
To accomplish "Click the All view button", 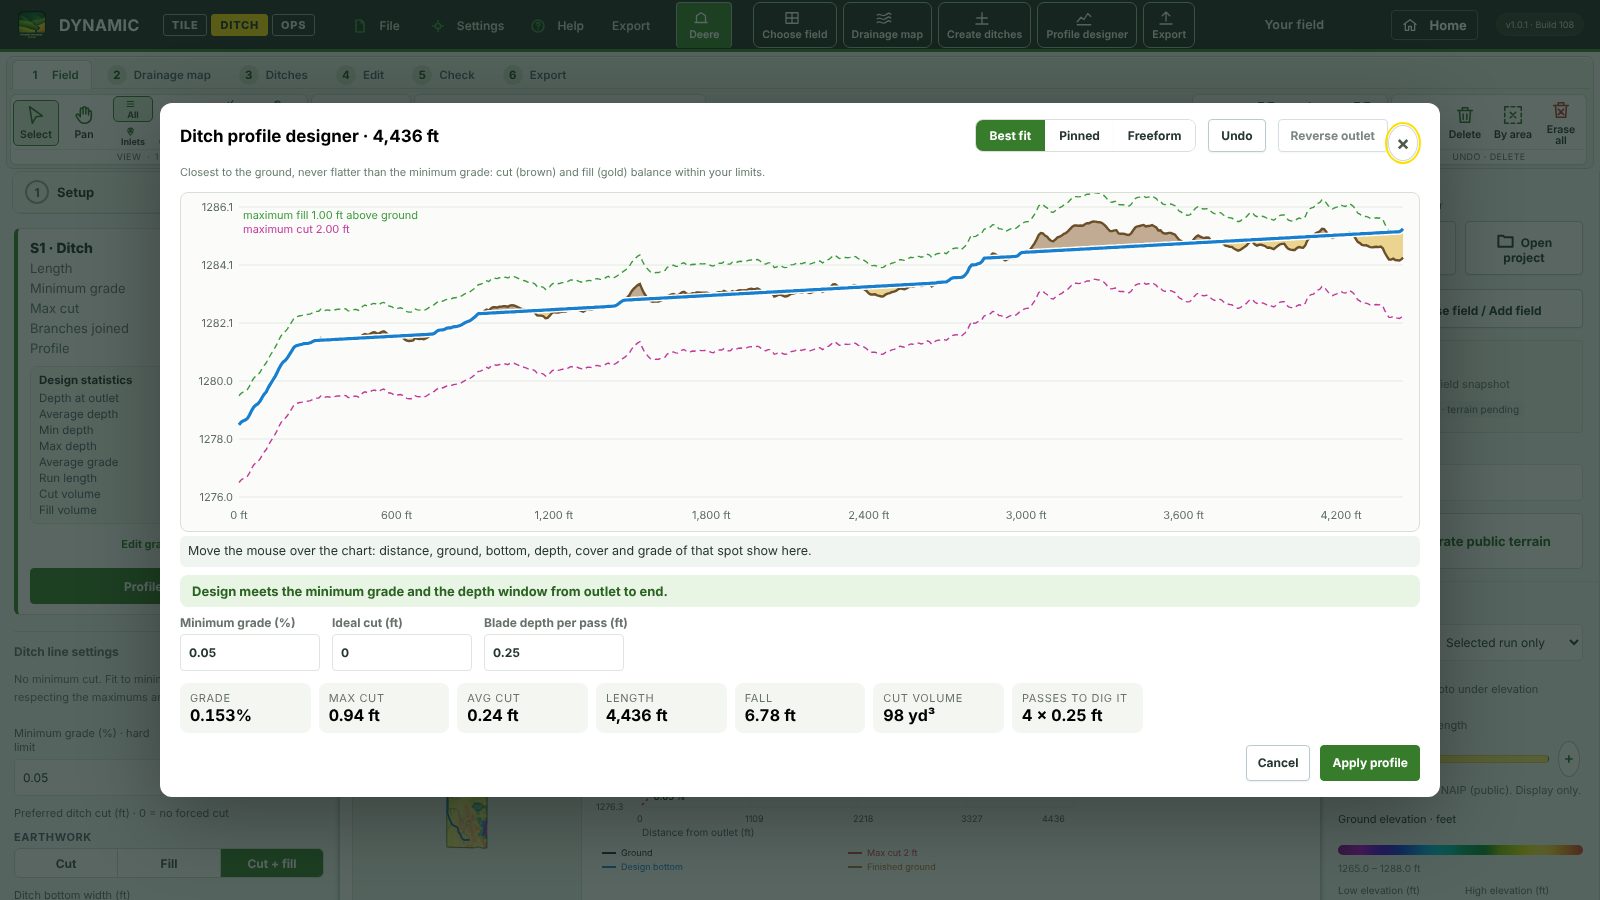I will pos(133,108).
